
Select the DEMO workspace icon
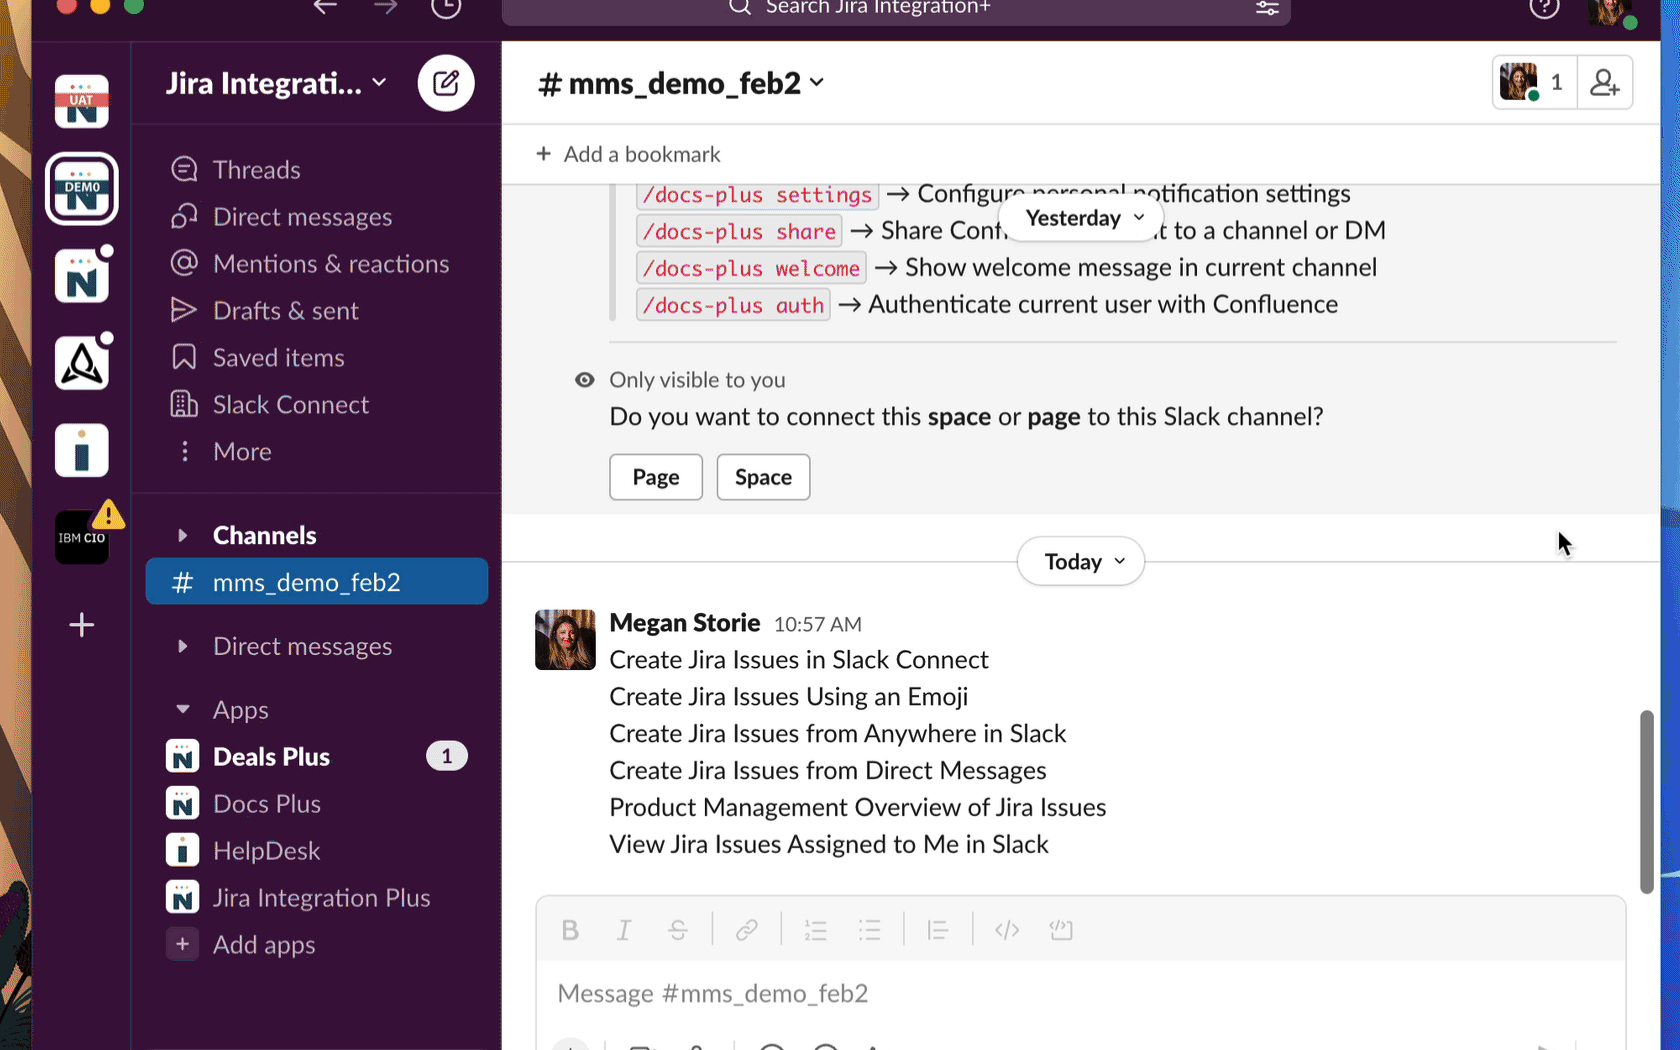click(82, 188)
